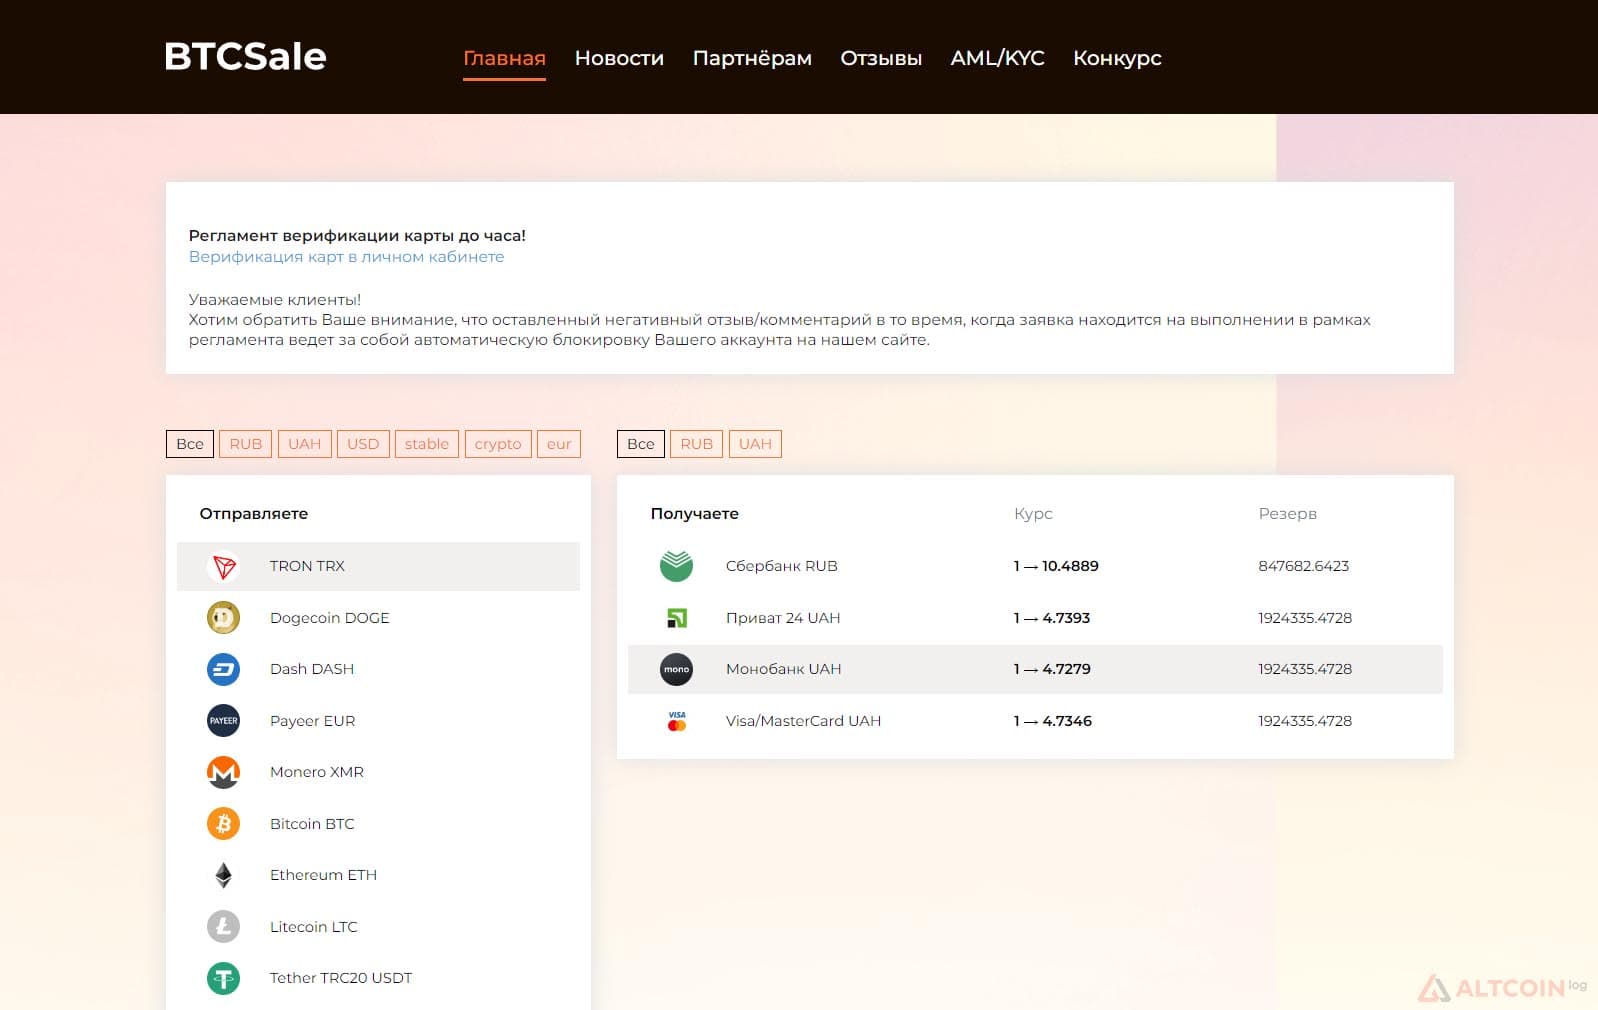This screenshot has width=1598, height=1010.
Task: Go to the Партнёрам page
Action: 752,58
